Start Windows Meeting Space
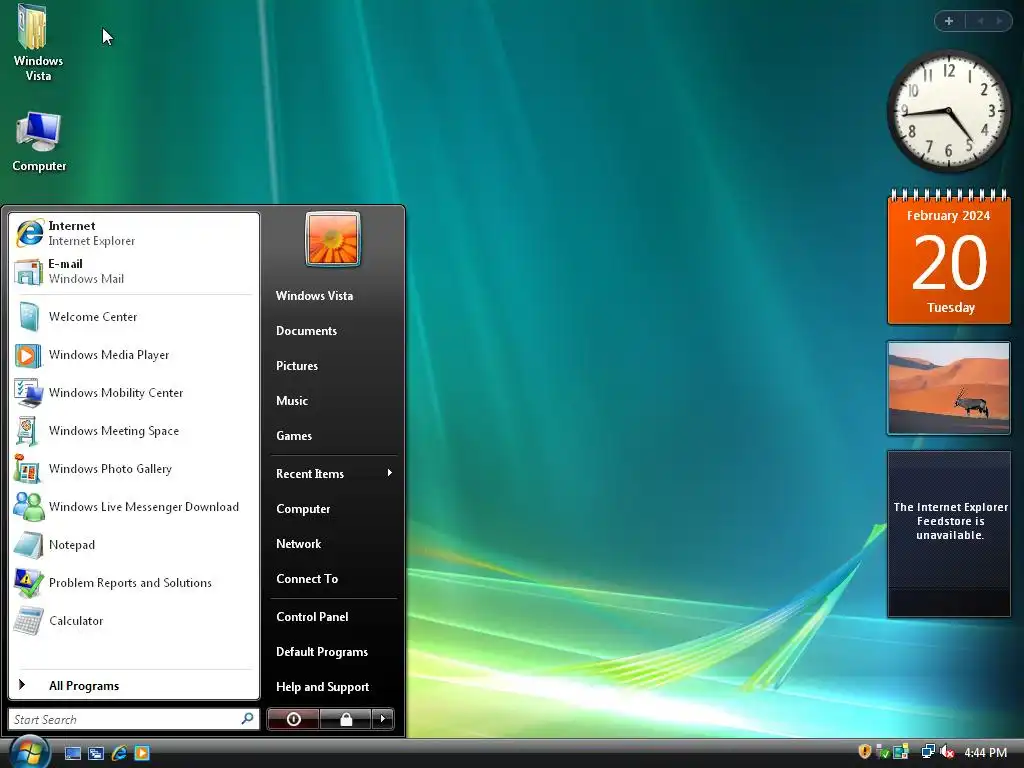 [134, 430]
